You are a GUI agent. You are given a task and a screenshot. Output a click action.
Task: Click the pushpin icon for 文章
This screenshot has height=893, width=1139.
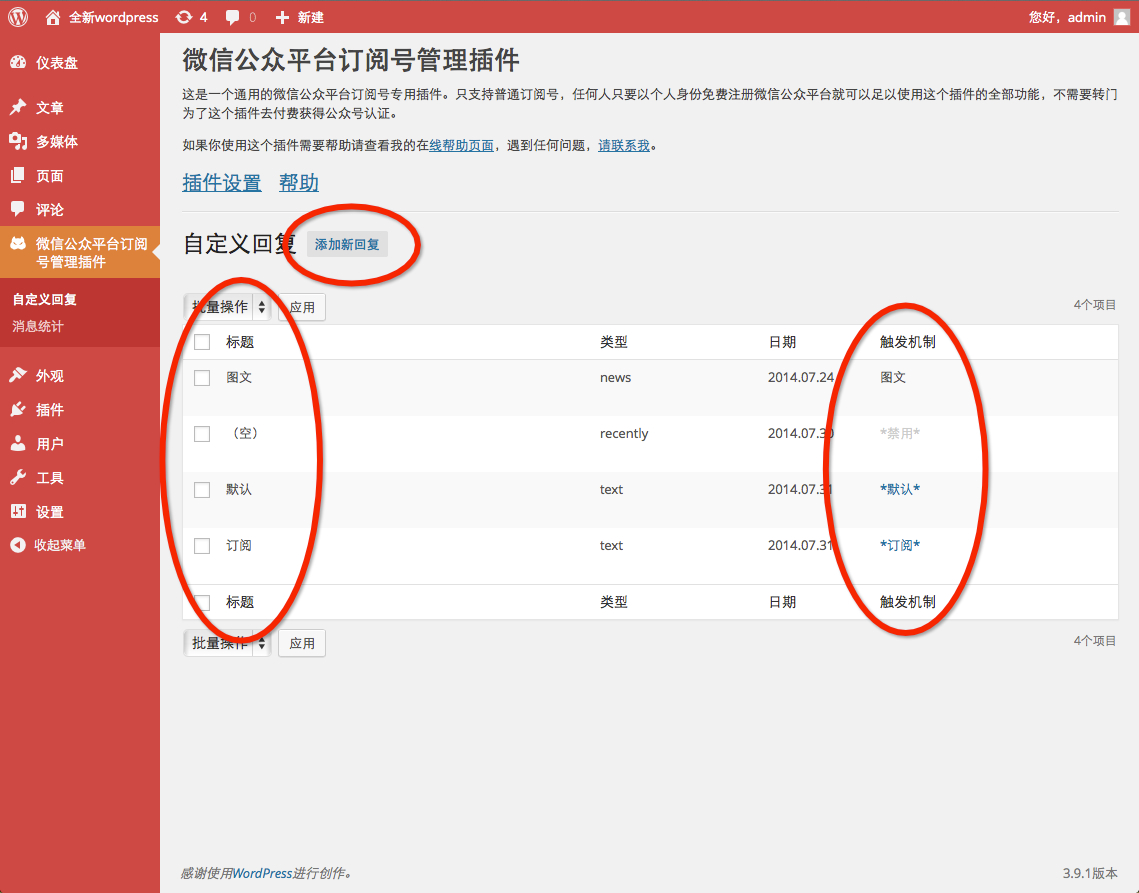(18, 108)
